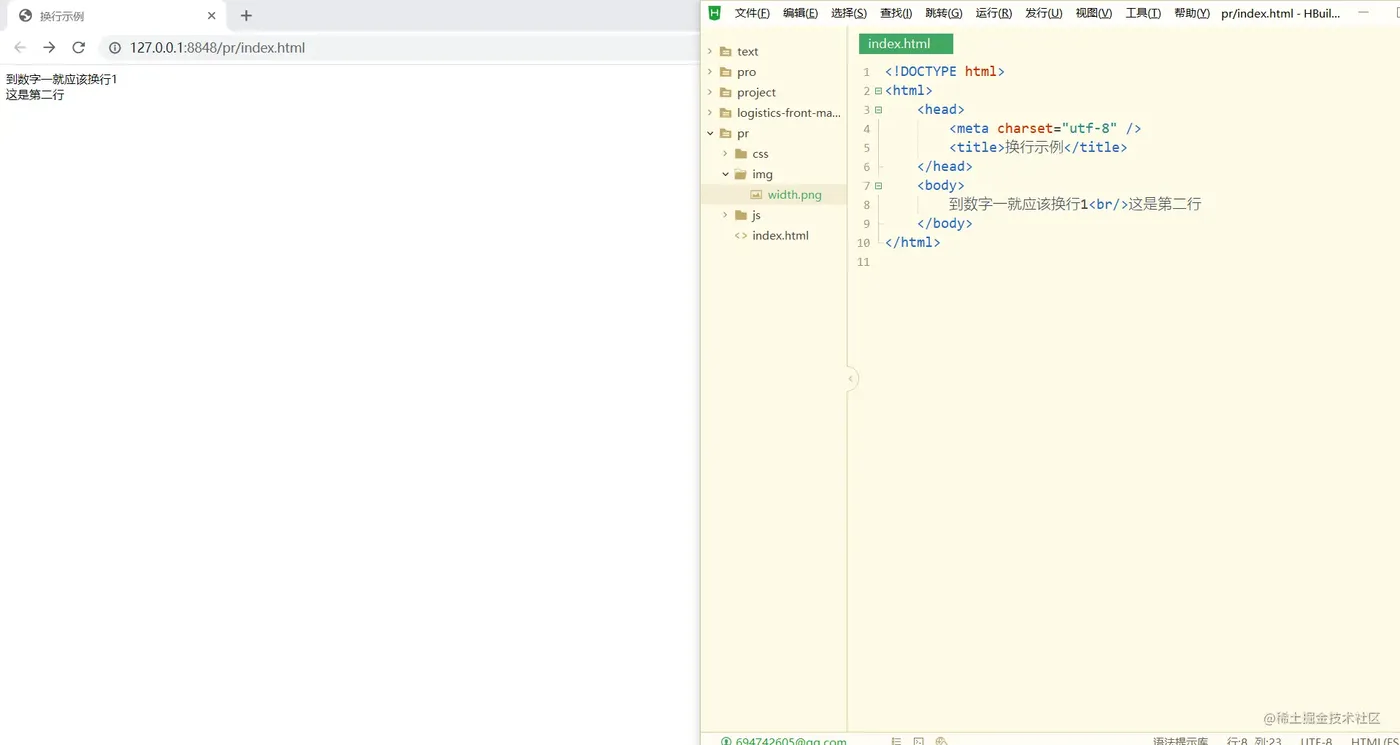Expand the js folder chevron
1400x745 pixels.
[725, 215]
